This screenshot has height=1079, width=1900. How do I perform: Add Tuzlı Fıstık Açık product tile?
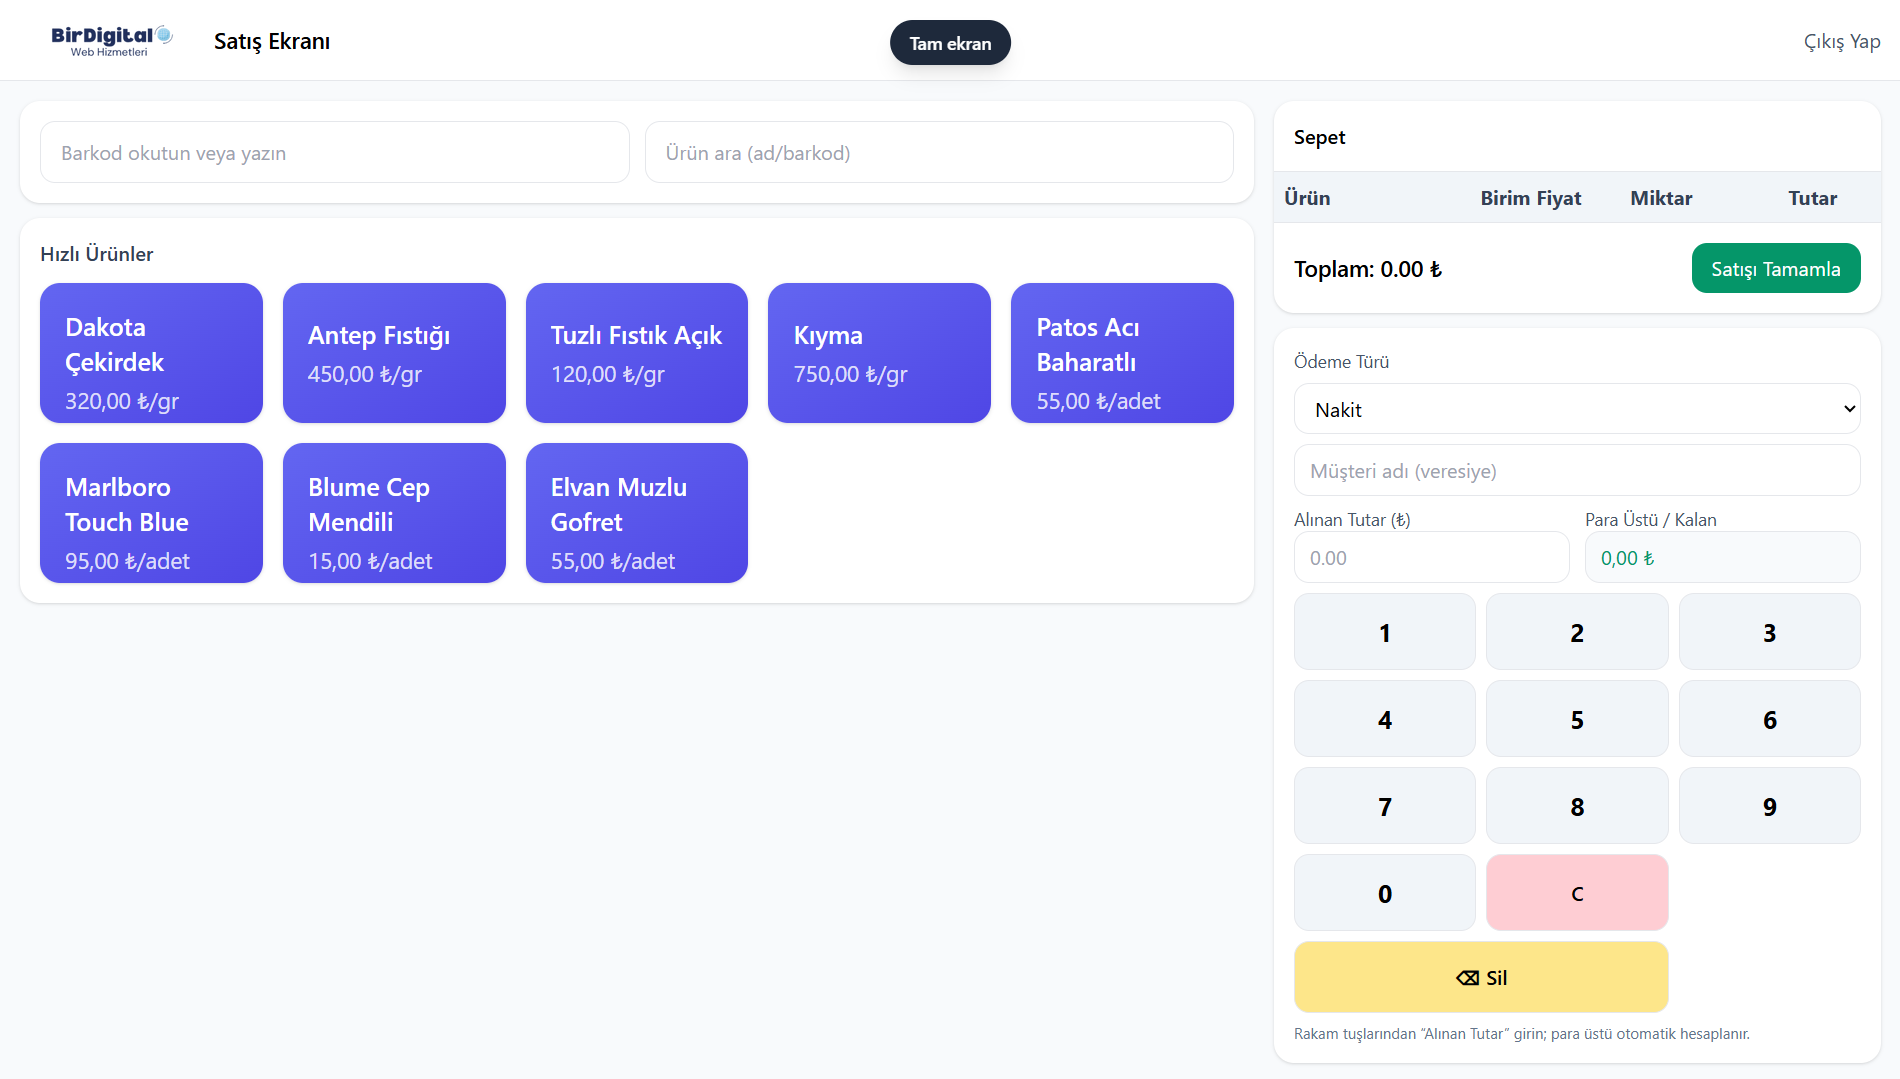(x=636, y=353)
